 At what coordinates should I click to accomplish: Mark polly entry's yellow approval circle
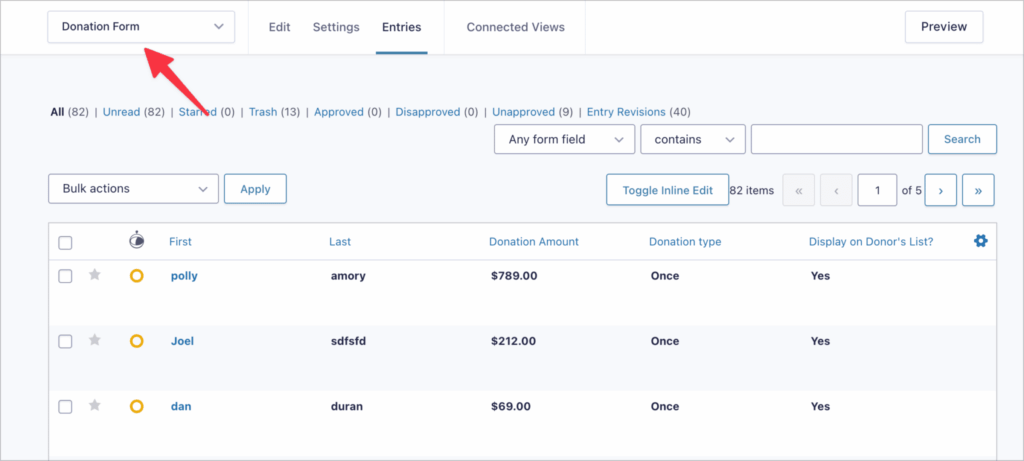click(137, 276)
